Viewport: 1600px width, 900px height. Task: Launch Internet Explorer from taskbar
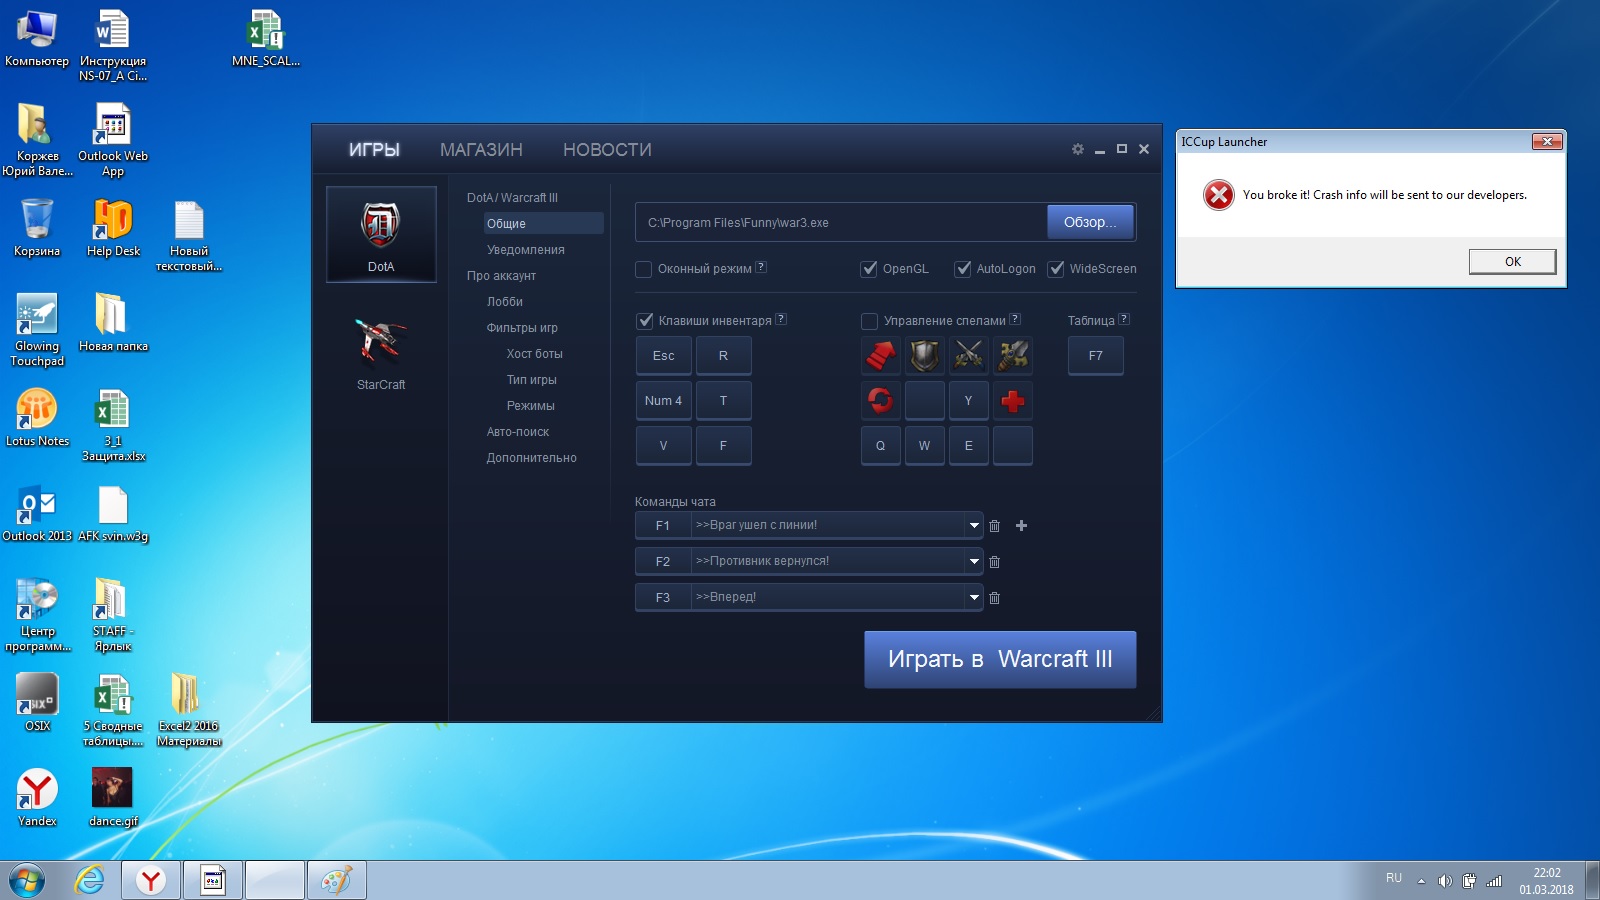tap(90, 880)
